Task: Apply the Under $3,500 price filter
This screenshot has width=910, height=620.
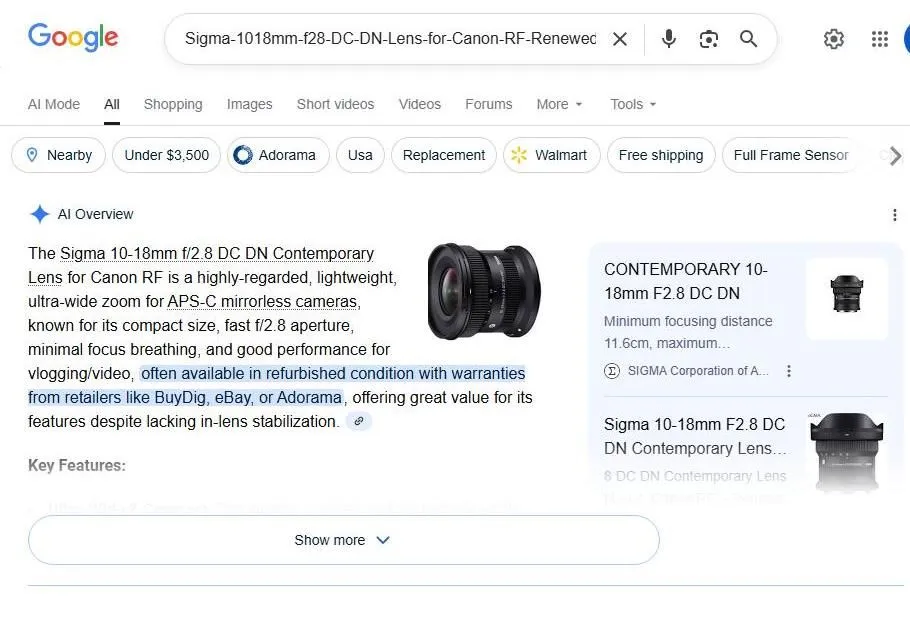Action: (166, 155)
